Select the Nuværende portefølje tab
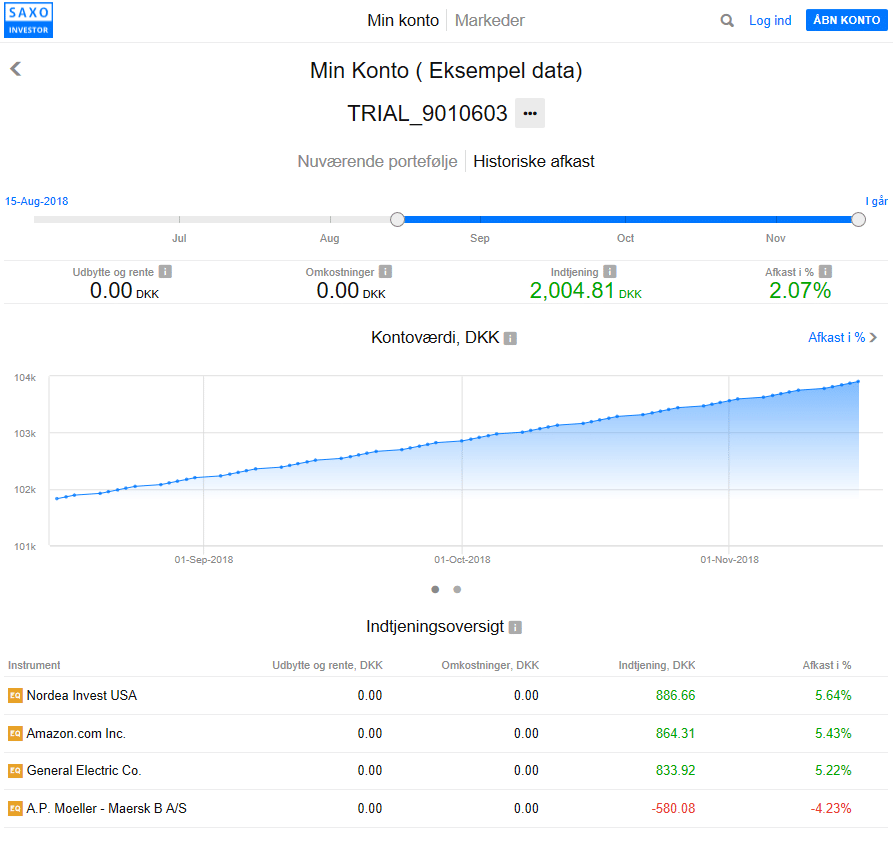The height and width of the screenshot is (841, 893). [378, 162]
